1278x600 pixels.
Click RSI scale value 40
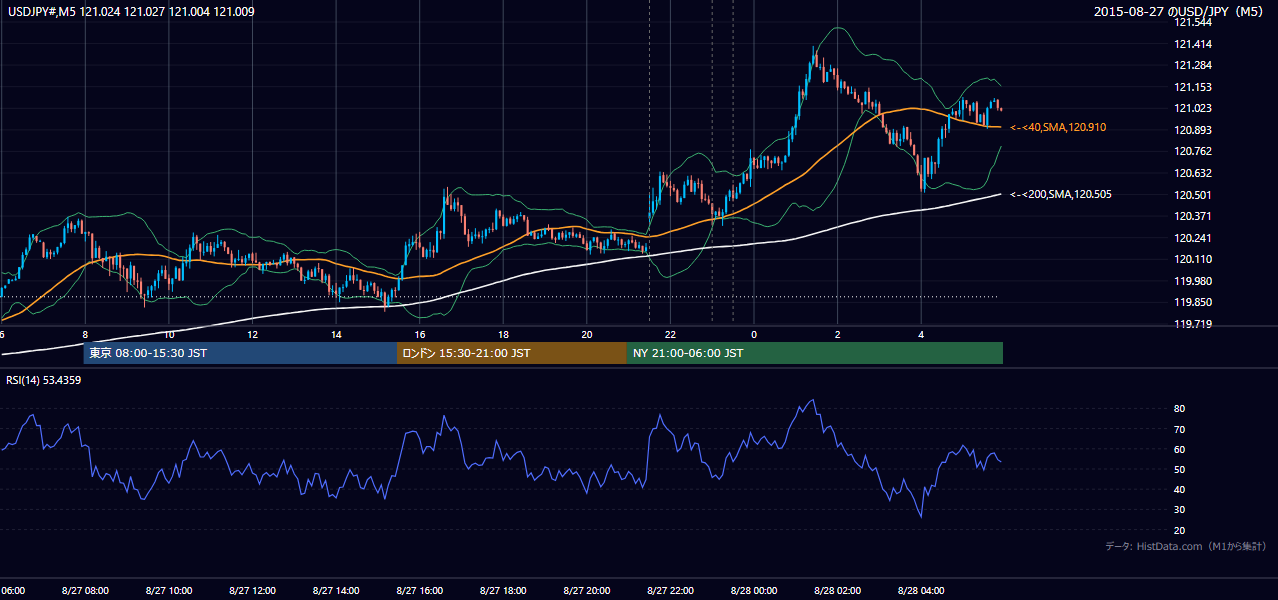click(1179, 490)
